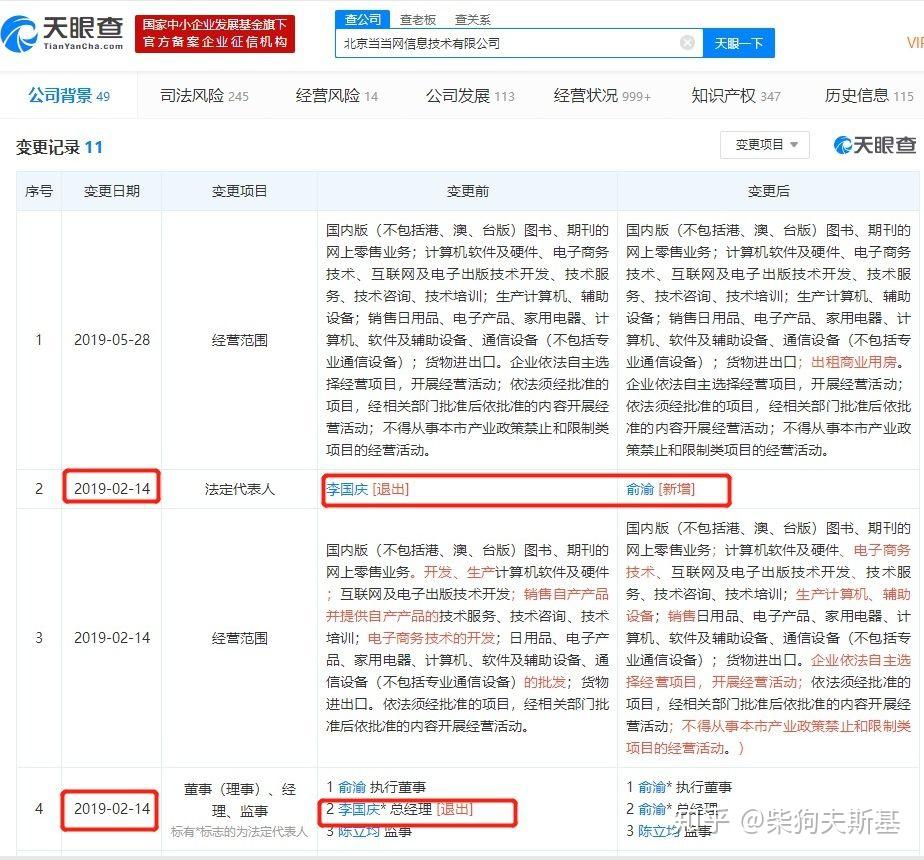
Task: Select the 法定代表人 change item cell
Action: [240, 489]
